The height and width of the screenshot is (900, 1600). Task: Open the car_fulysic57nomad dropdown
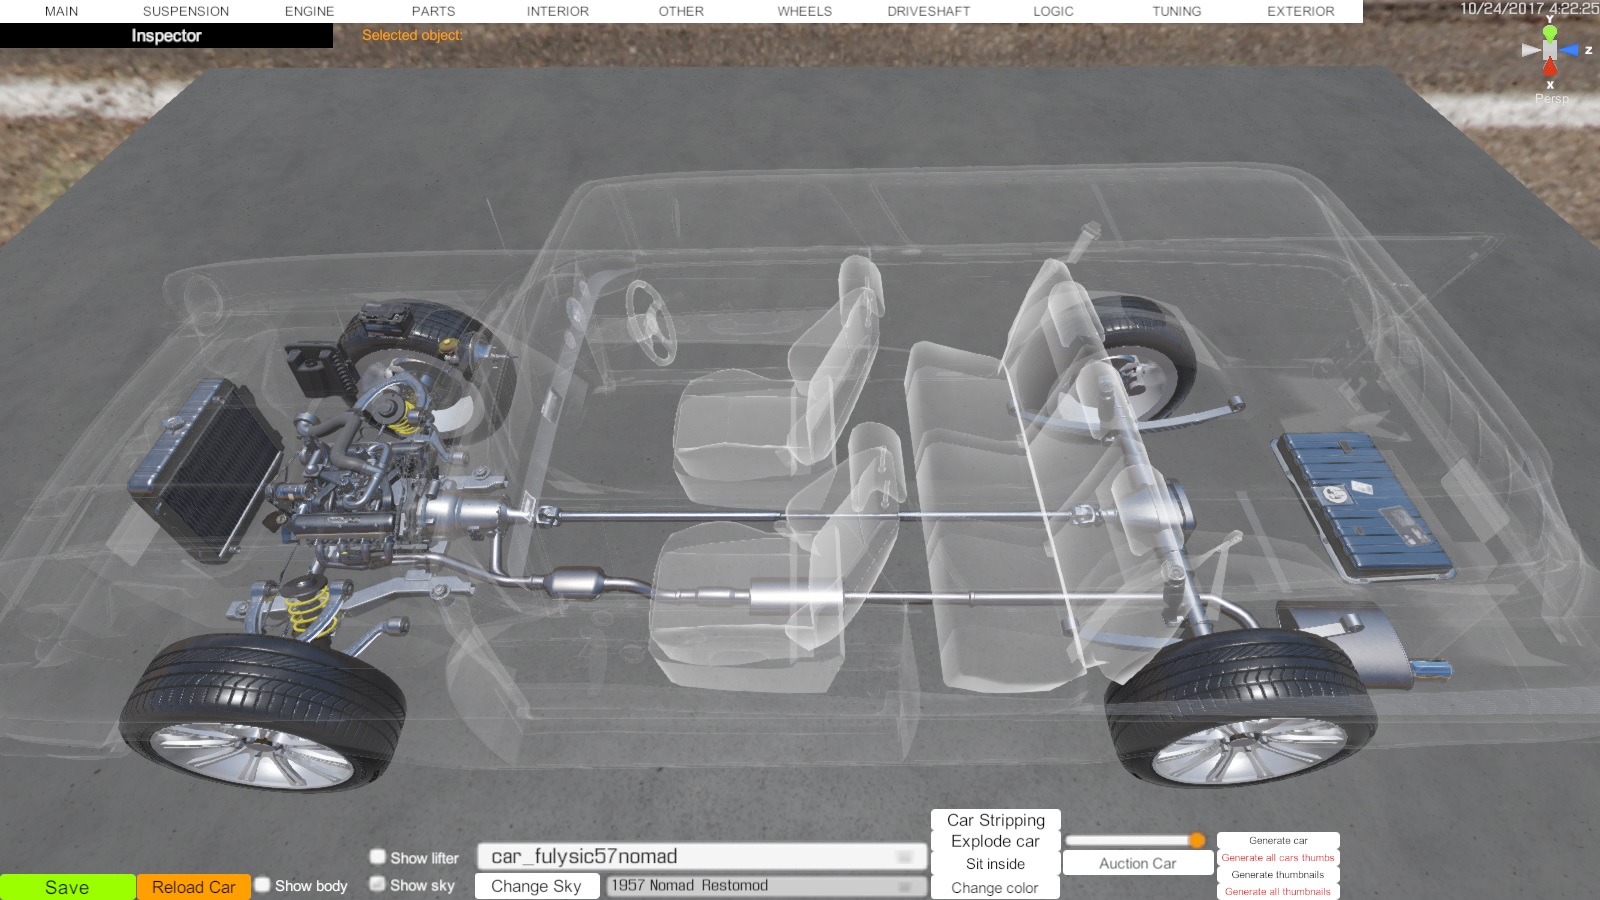point(702,857)
